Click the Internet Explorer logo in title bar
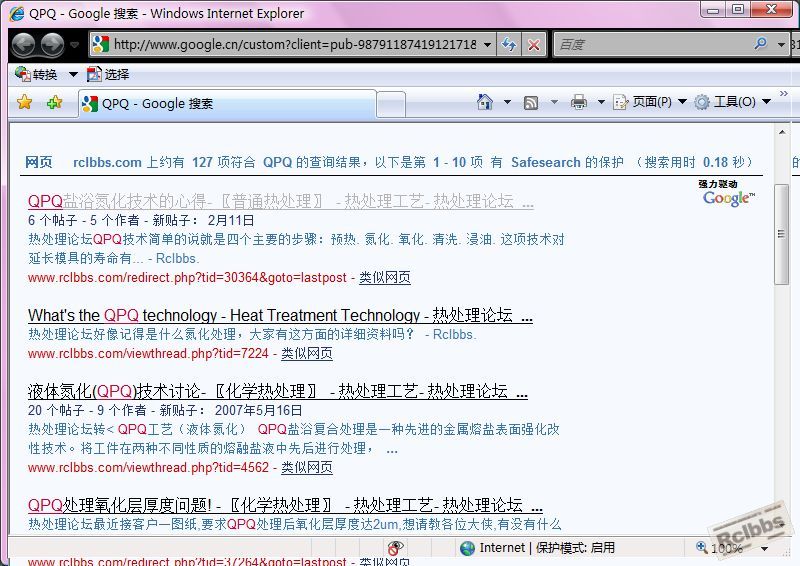The height and width of the screenshot is (566, 800). [16, 13]
